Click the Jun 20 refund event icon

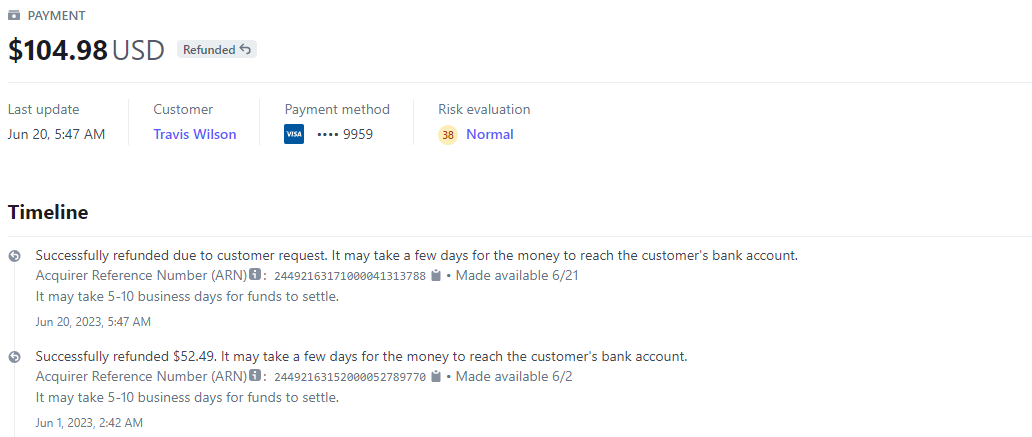pyautogui.click(x=14, y=256)
